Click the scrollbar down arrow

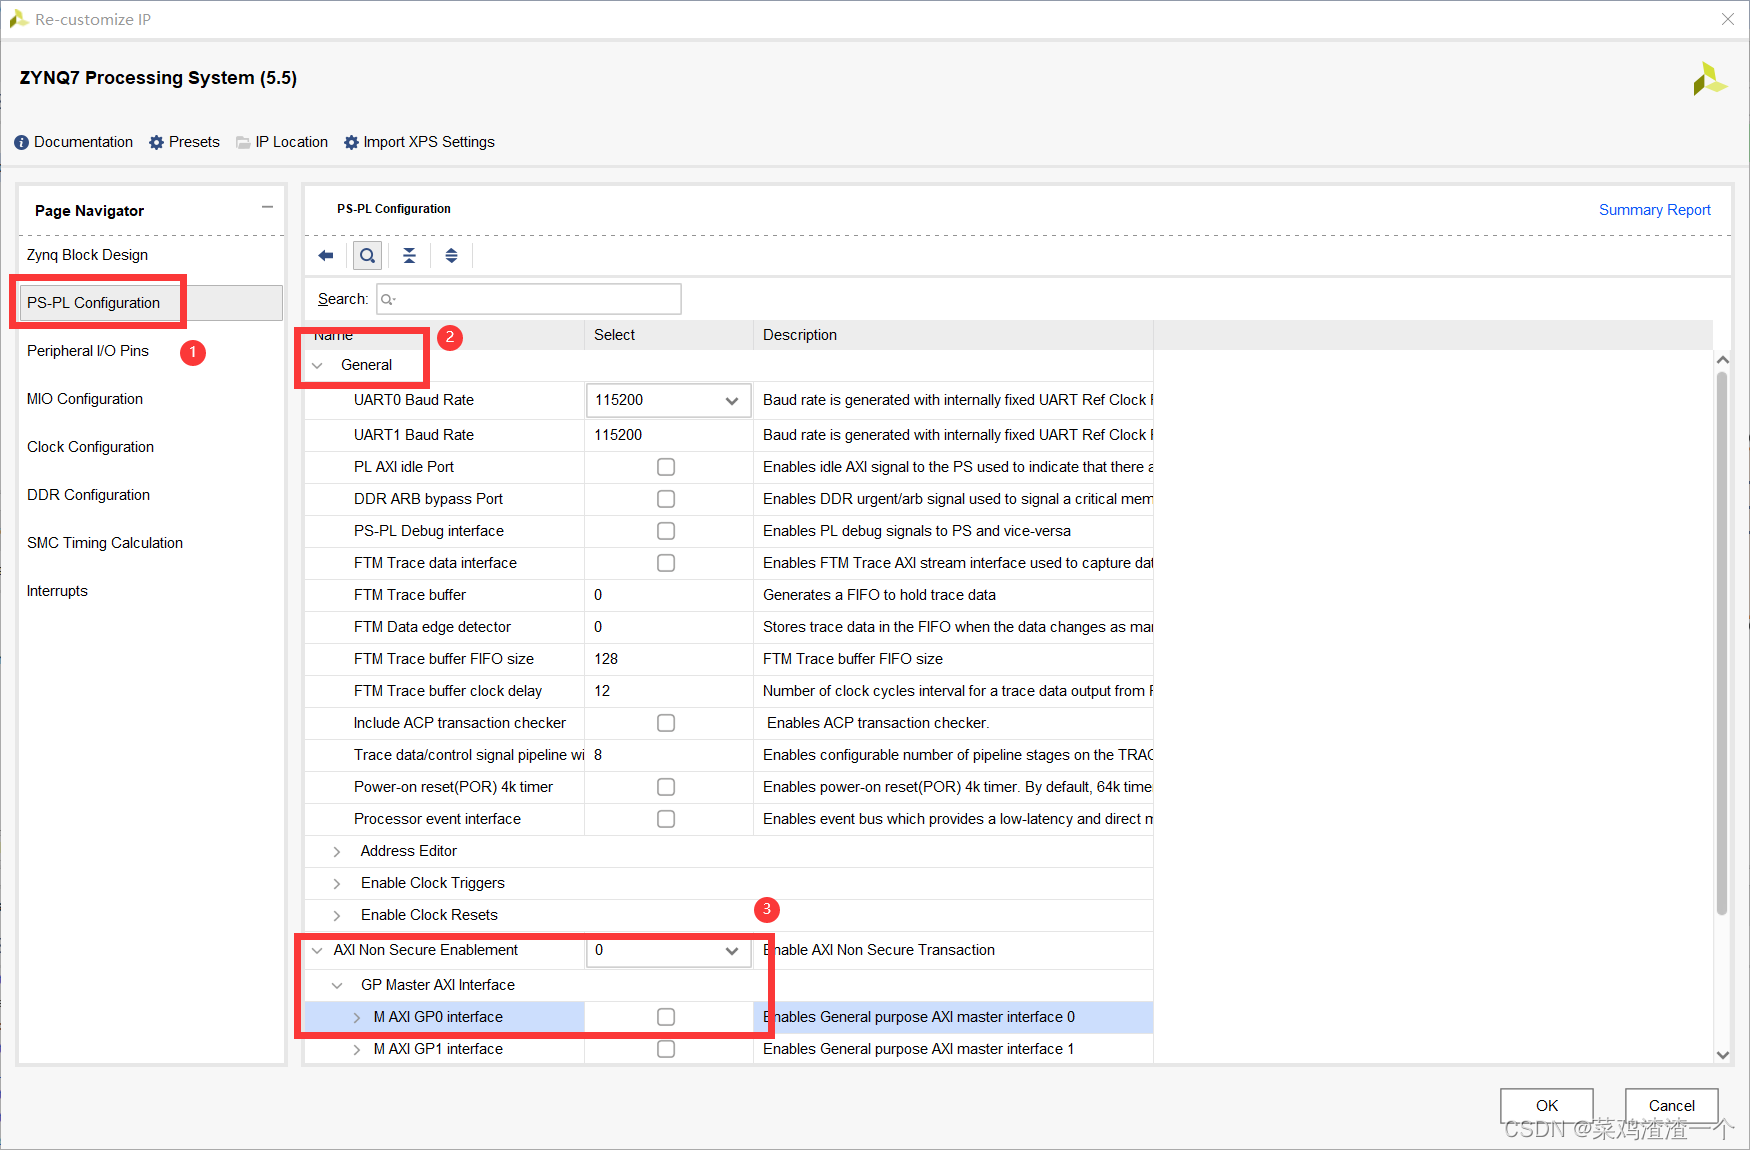pos(1722,1054)
